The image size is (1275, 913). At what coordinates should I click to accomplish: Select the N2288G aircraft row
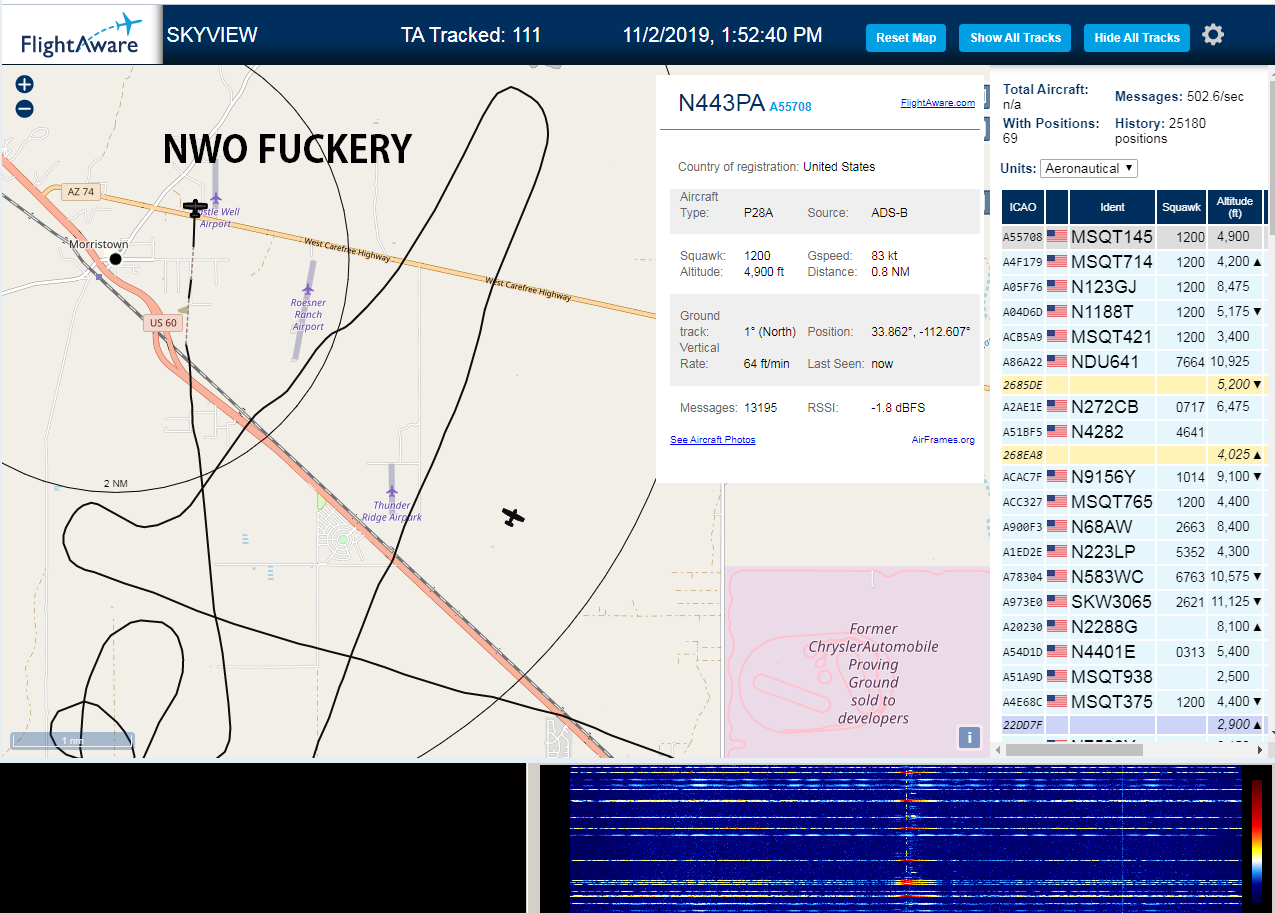pyautogui.click(x=1133, y=627)
